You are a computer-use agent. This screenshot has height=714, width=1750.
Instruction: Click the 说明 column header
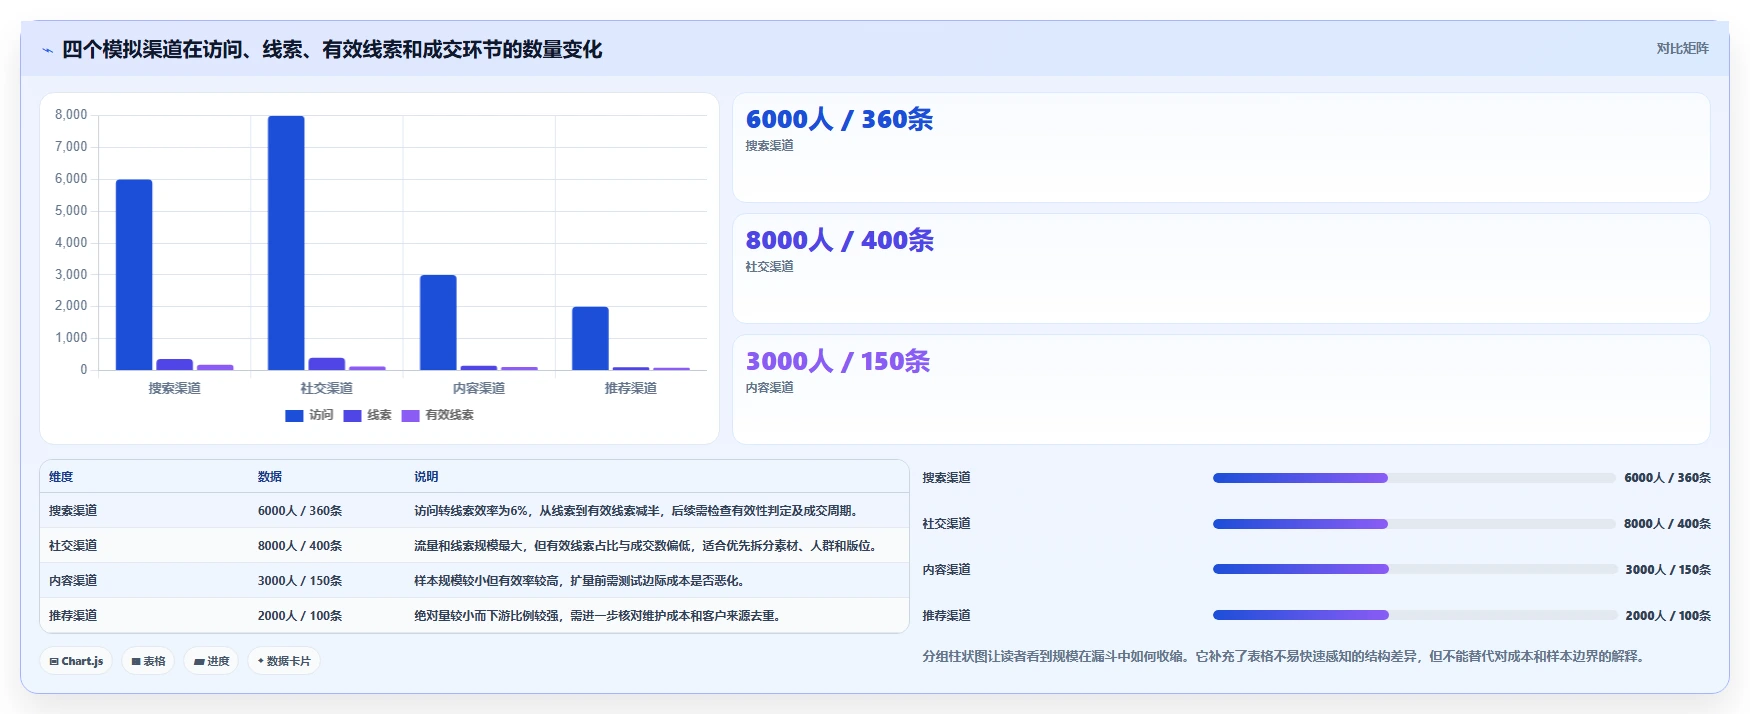coord(426,477)
